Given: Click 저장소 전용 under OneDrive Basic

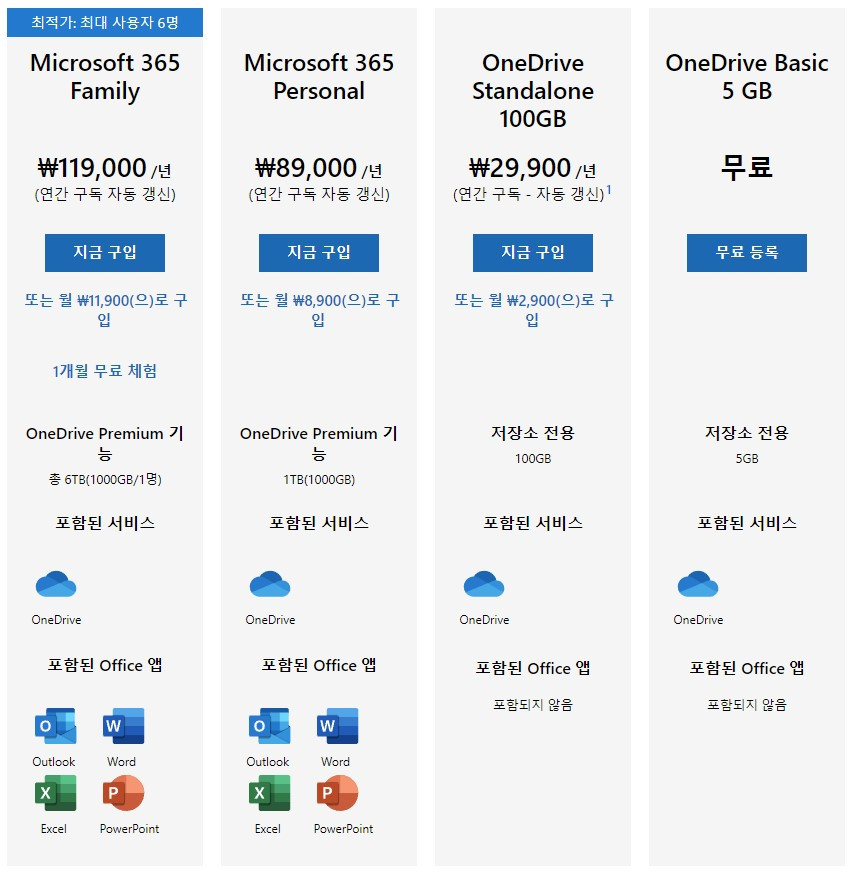Looking at the screenshot, I should (x=747, y=433).
